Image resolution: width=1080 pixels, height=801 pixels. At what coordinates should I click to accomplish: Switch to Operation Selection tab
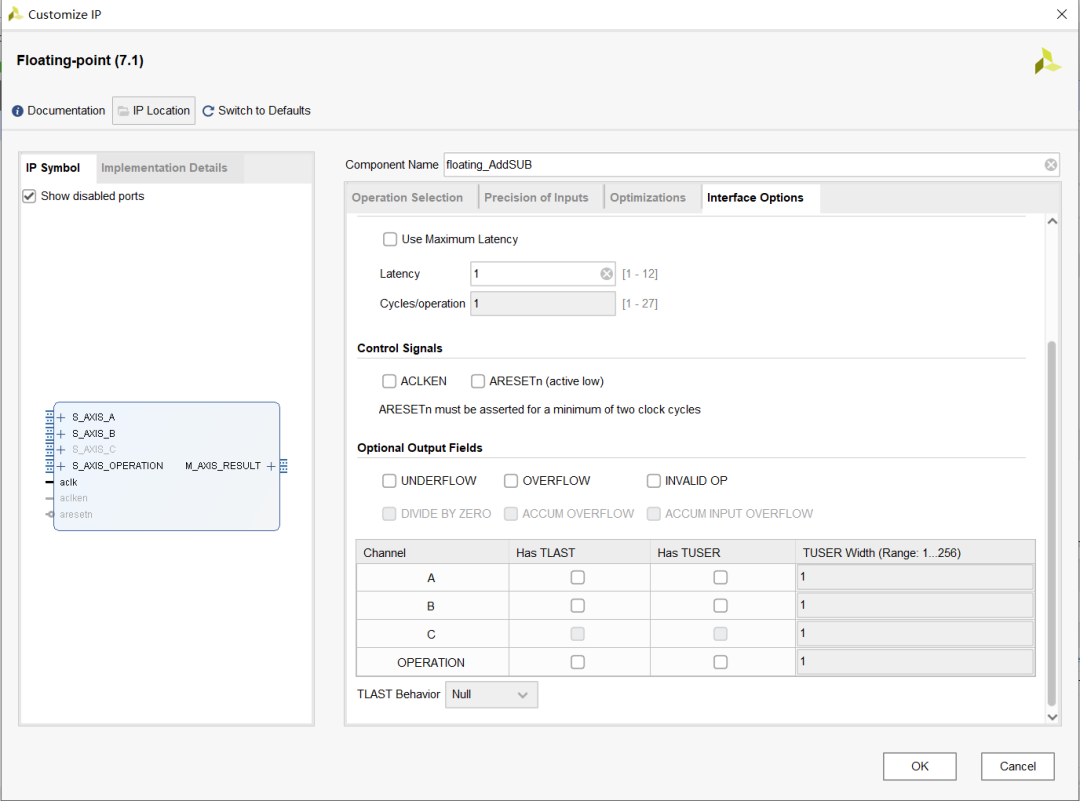point(407,198)
